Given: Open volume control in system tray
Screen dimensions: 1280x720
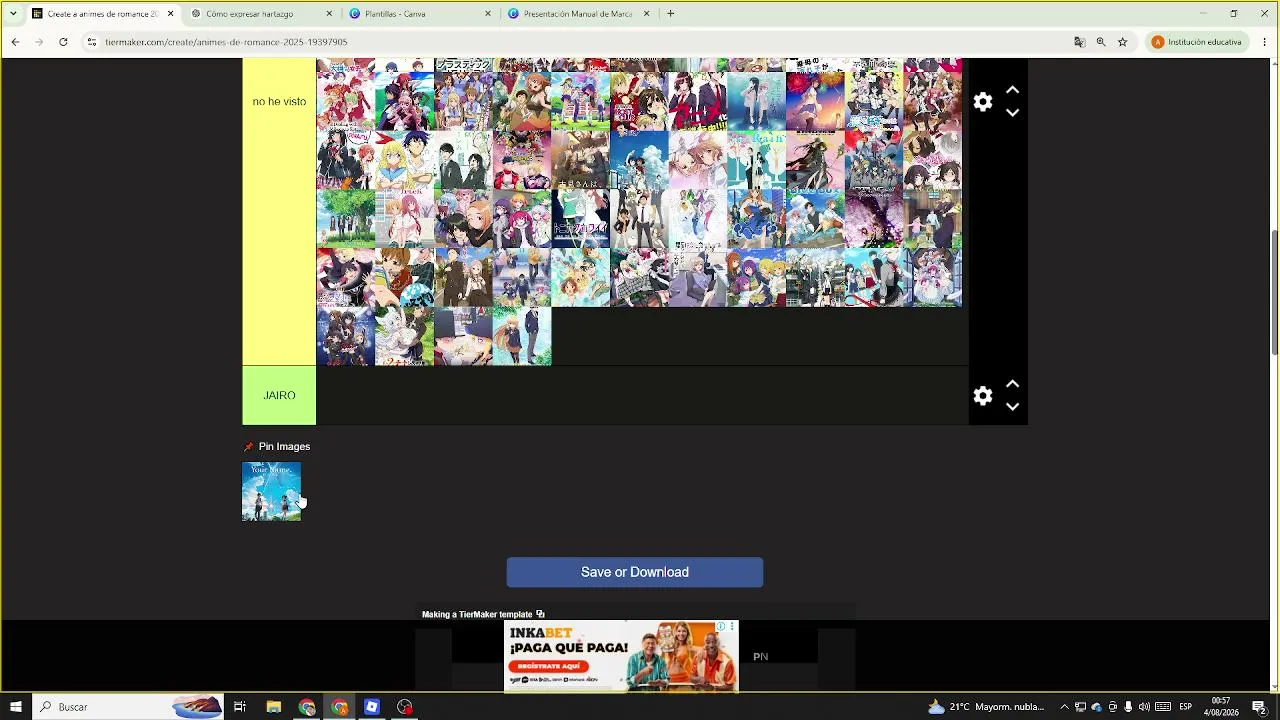Looking at the screenshot, I should [1144, 707].
